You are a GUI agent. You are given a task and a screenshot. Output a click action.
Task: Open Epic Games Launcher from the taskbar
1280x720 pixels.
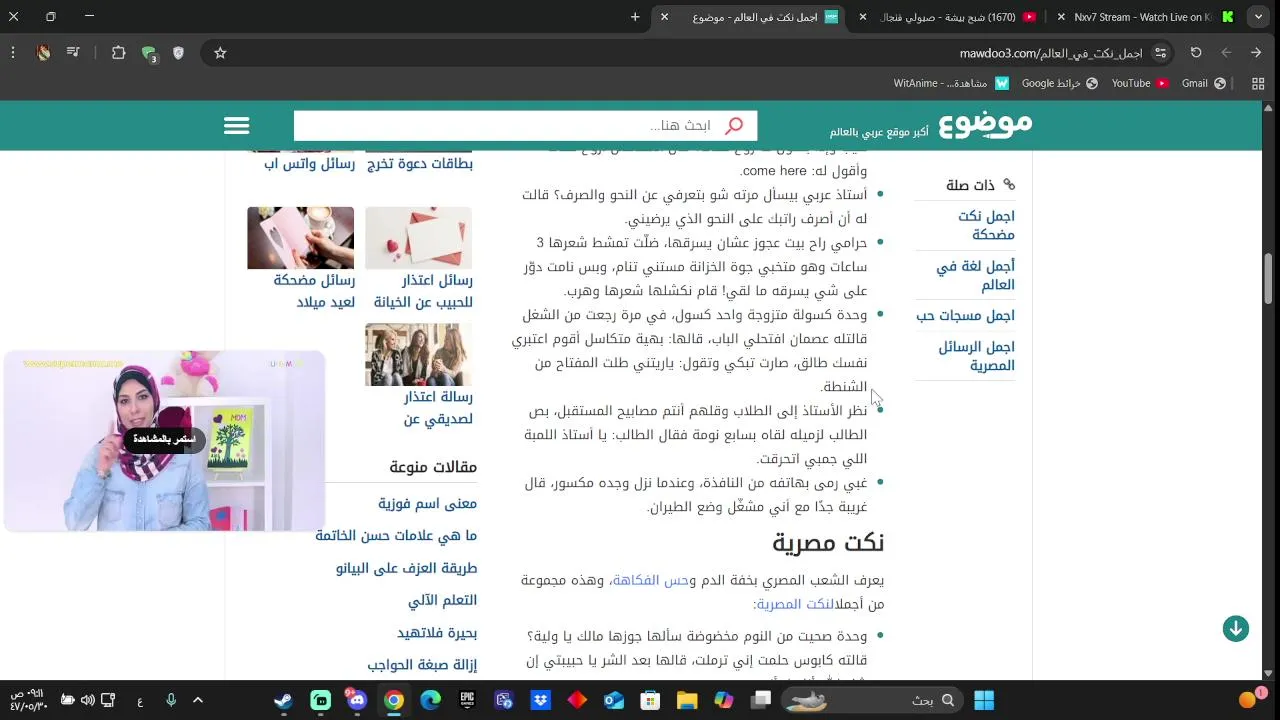(x=467, y=700)
